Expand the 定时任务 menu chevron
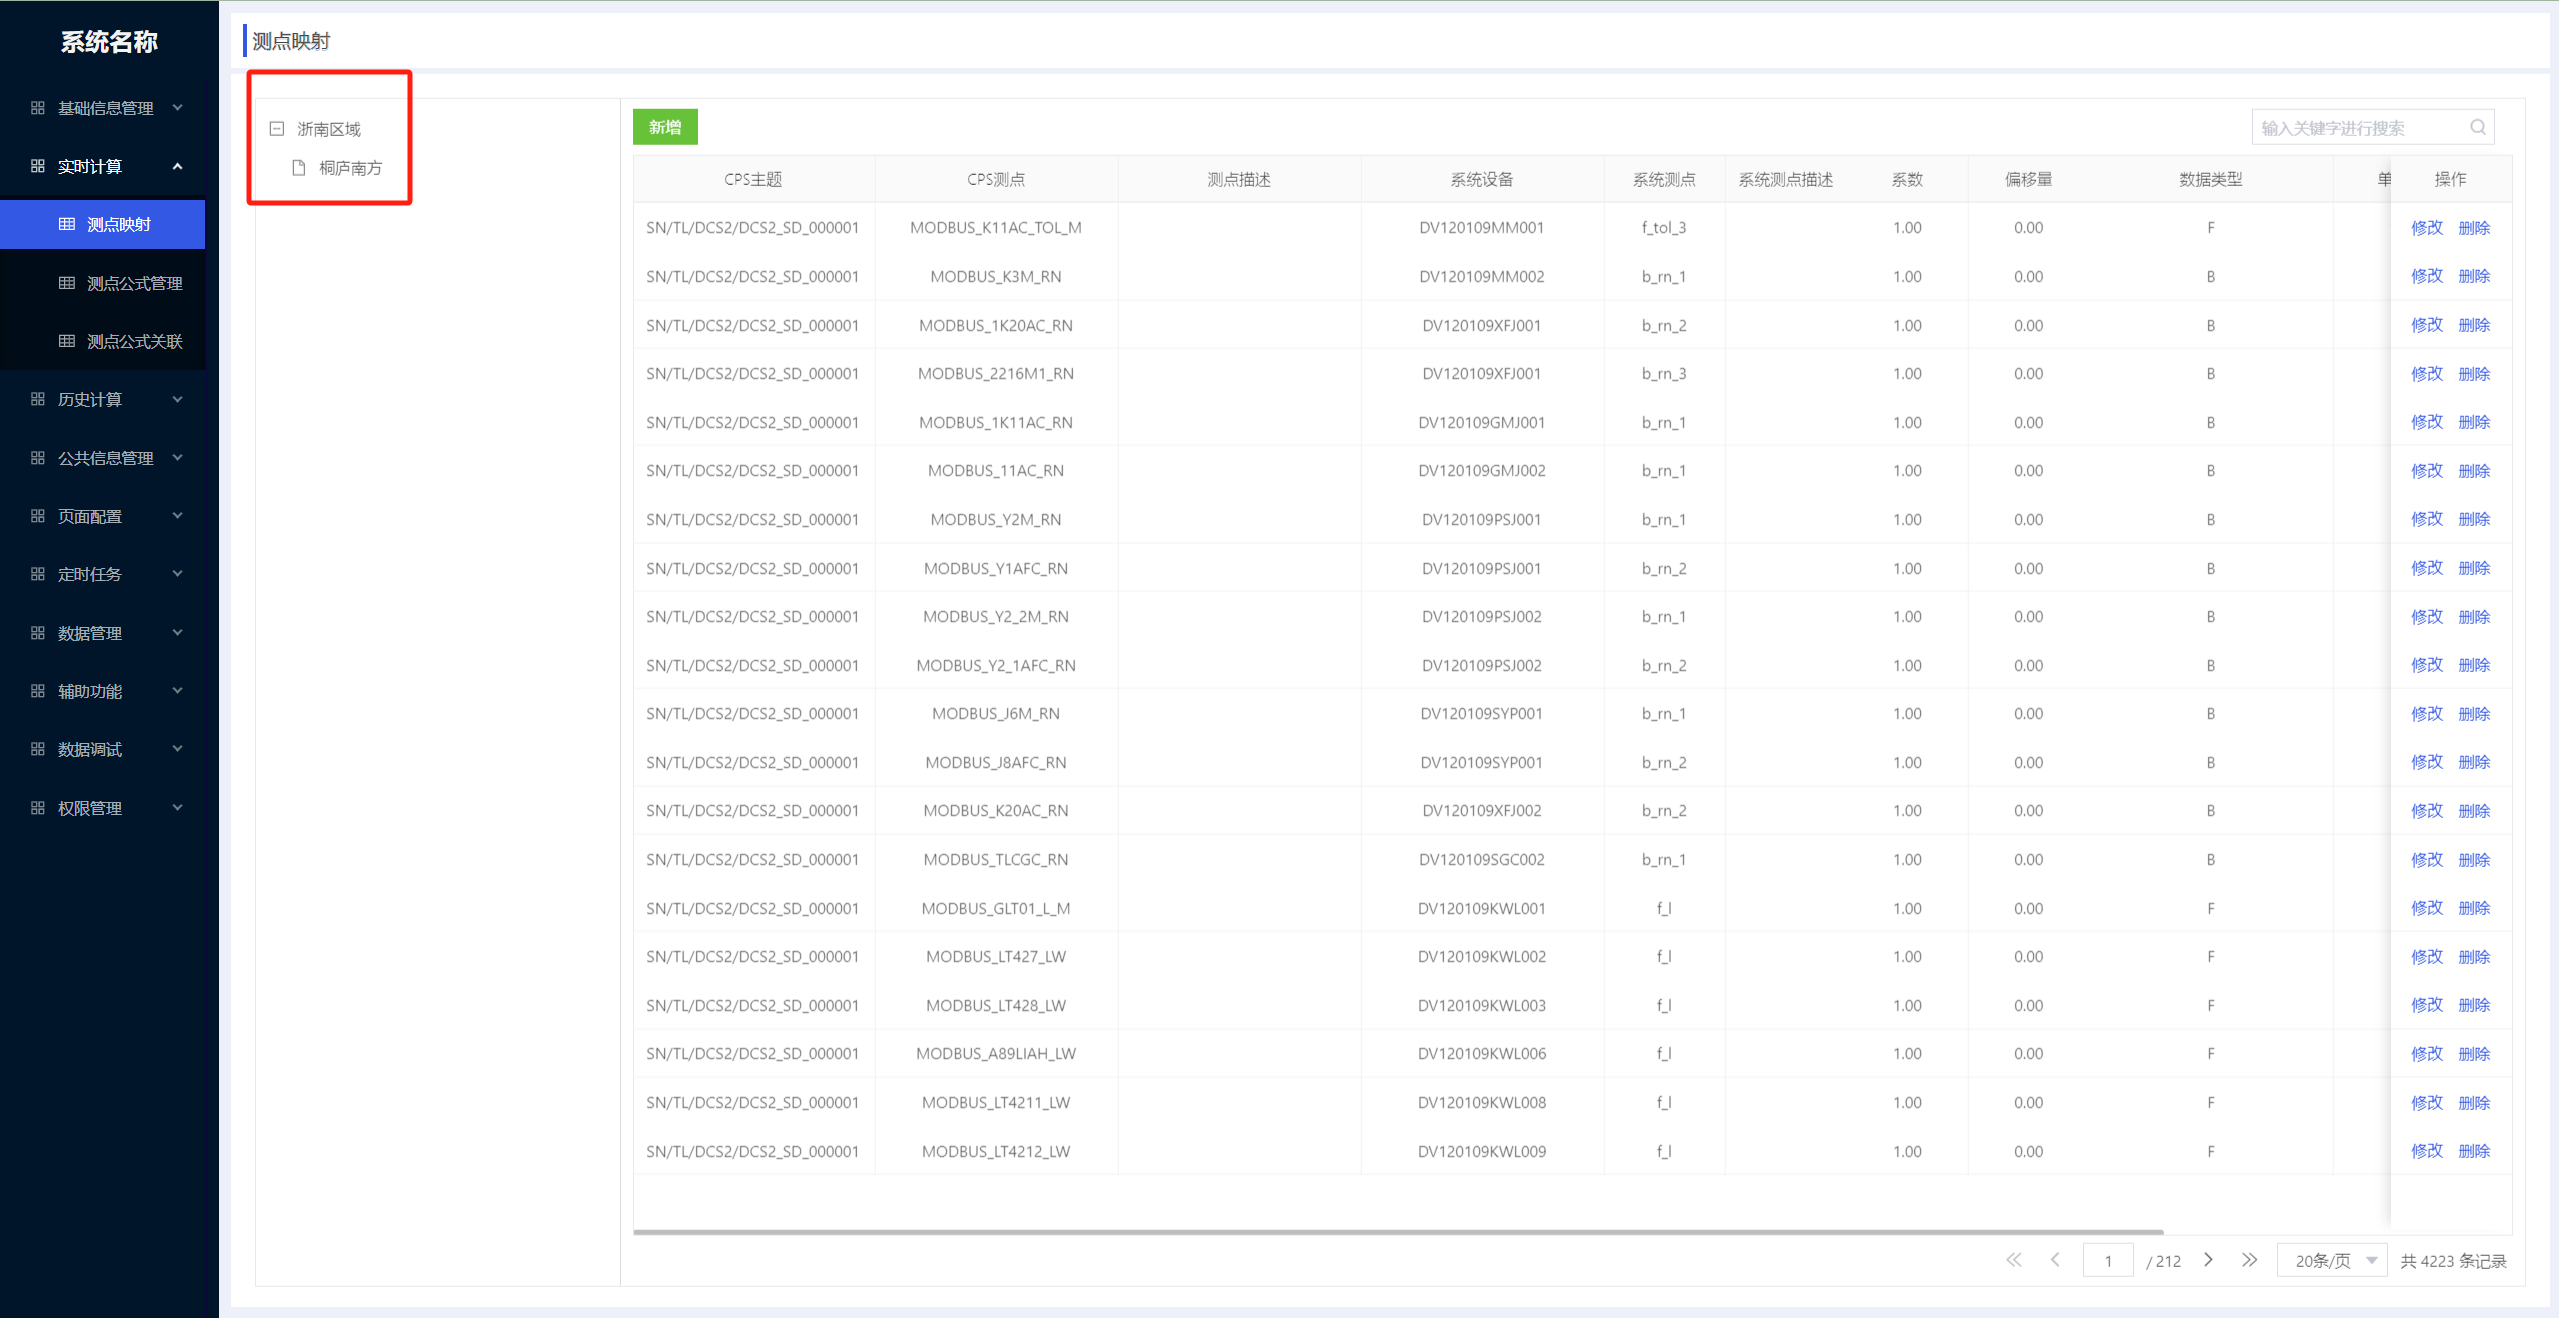2559x1318 pixels. [178, 574]
